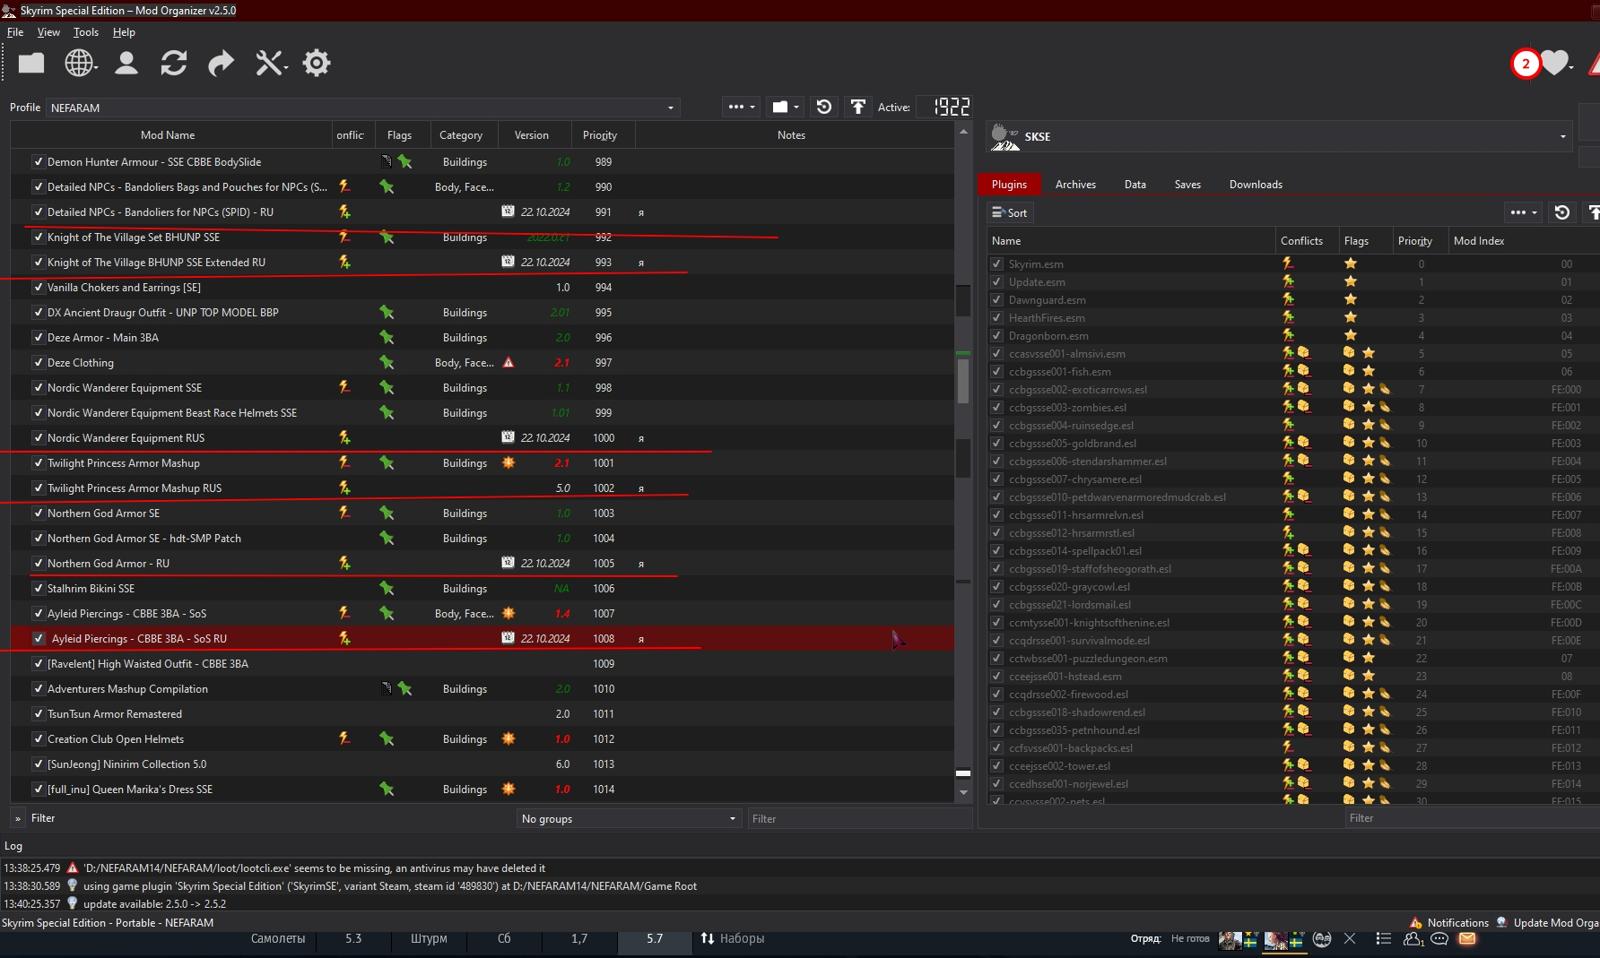Click the Notifications status bar button

[x=1449, y=923]
